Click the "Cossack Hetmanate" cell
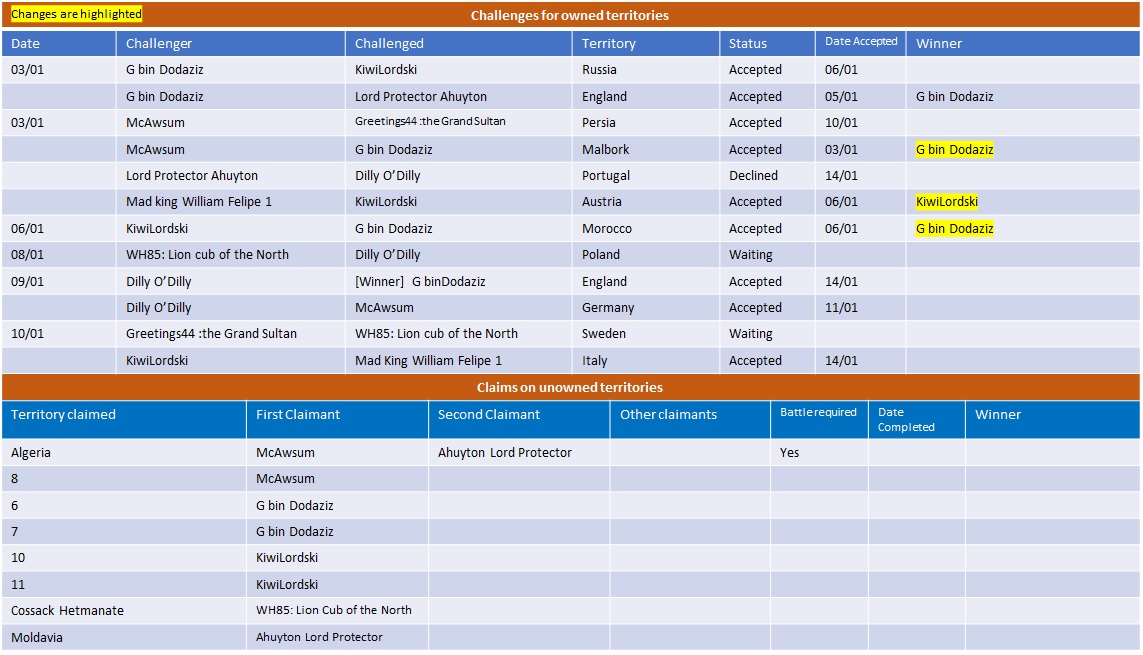1143x655 pixels. 67,610
